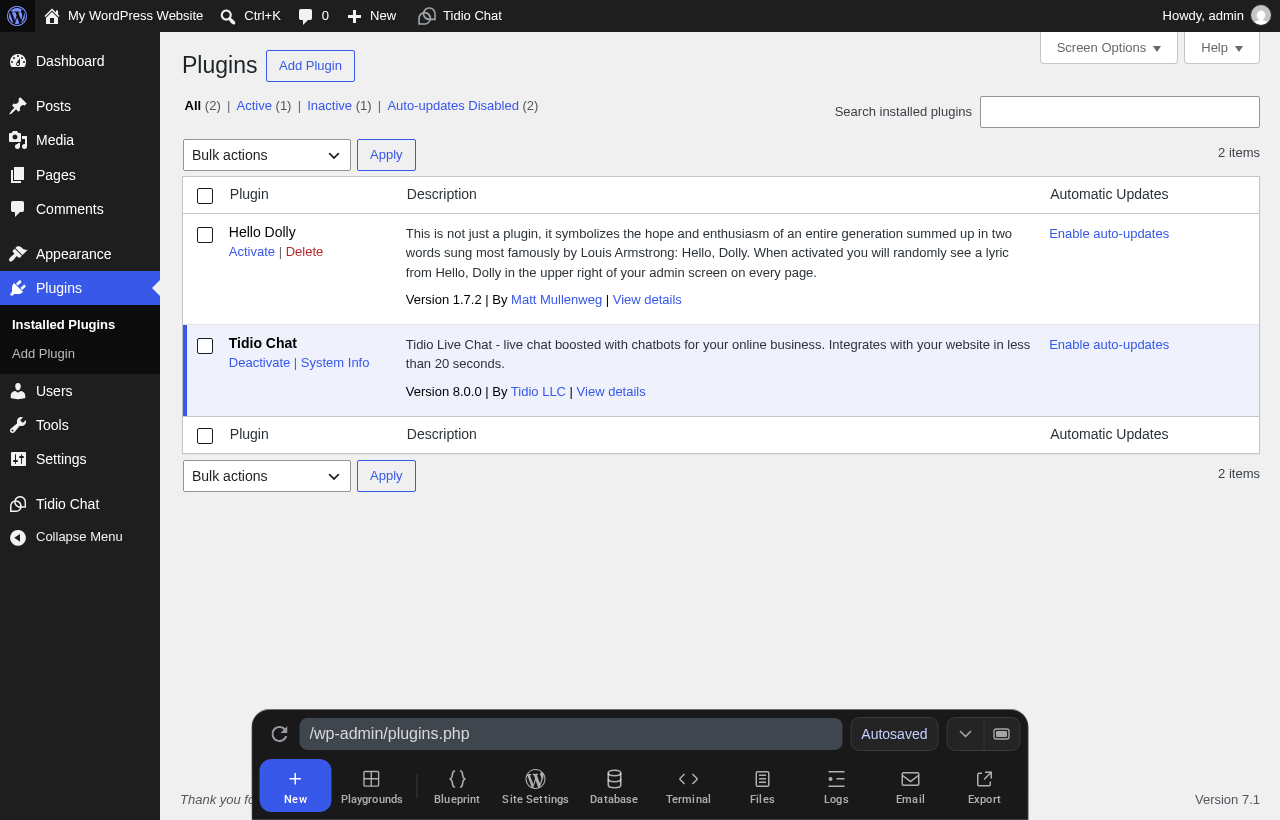
Task: Open the Ctrl+K search command palette
Action: [250, 16]
